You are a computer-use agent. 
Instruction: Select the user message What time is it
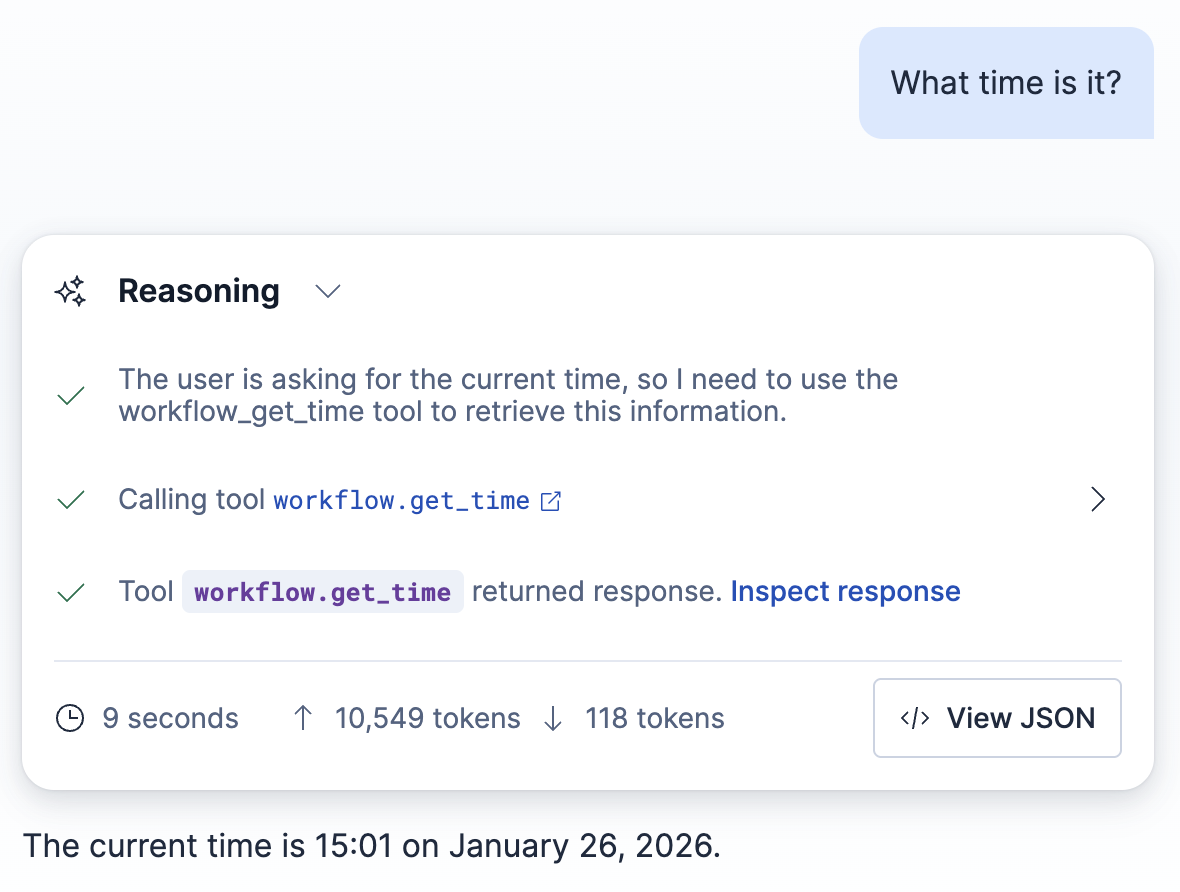(1005, 82)
